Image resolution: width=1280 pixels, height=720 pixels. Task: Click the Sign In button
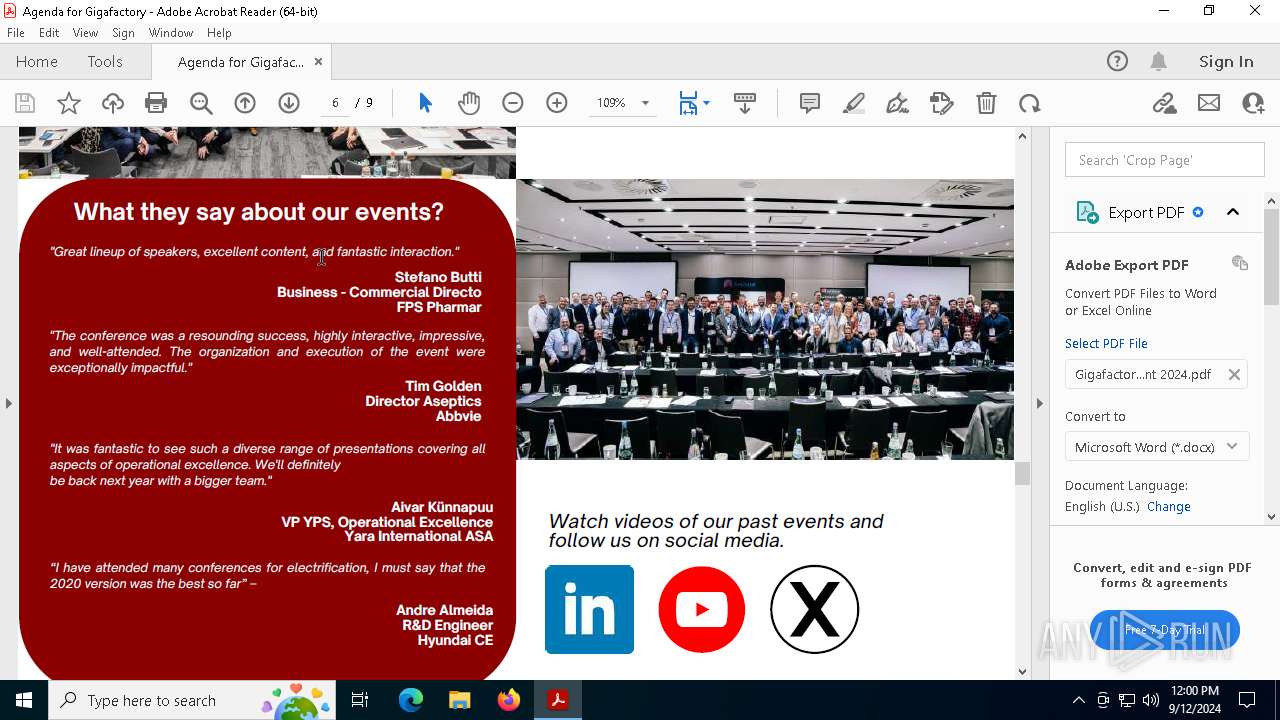click(x=1226, y=61)
